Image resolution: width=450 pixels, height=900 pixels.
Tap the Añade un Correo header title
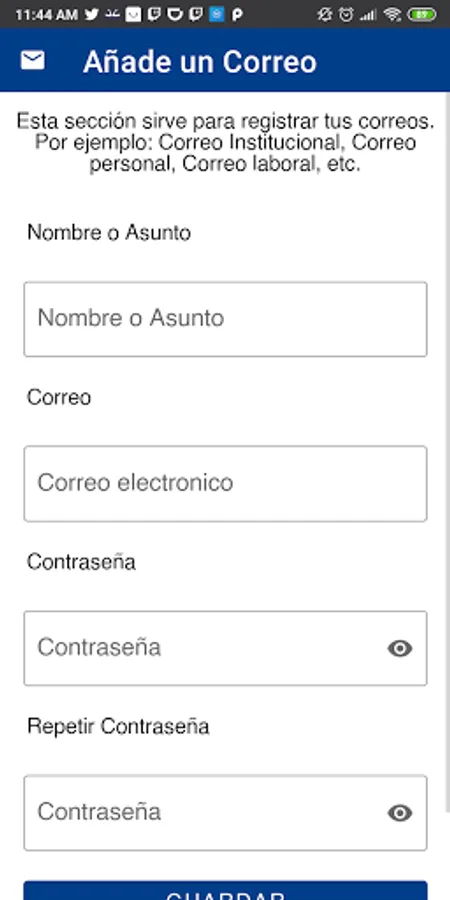200,61
